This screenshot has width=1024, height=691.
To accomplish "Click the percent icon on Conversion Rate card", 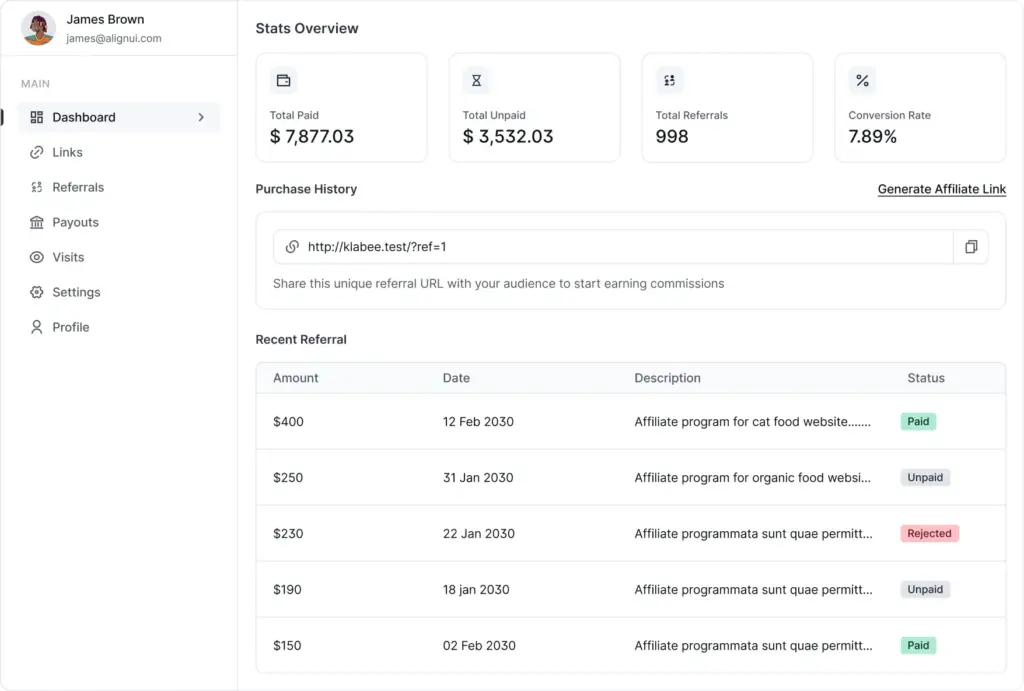I will [x=861, y=80].
